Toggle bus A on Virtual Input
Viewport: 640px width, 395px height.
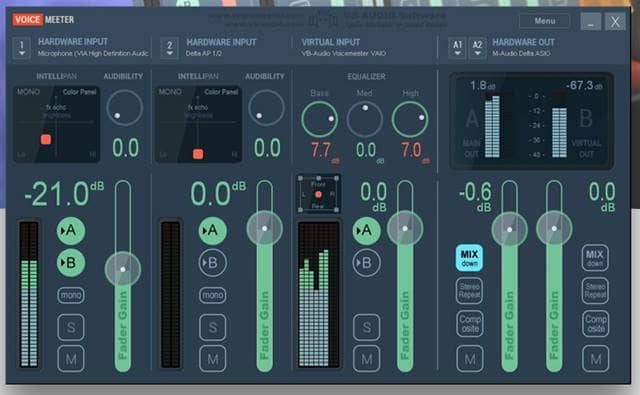(366, 231)
